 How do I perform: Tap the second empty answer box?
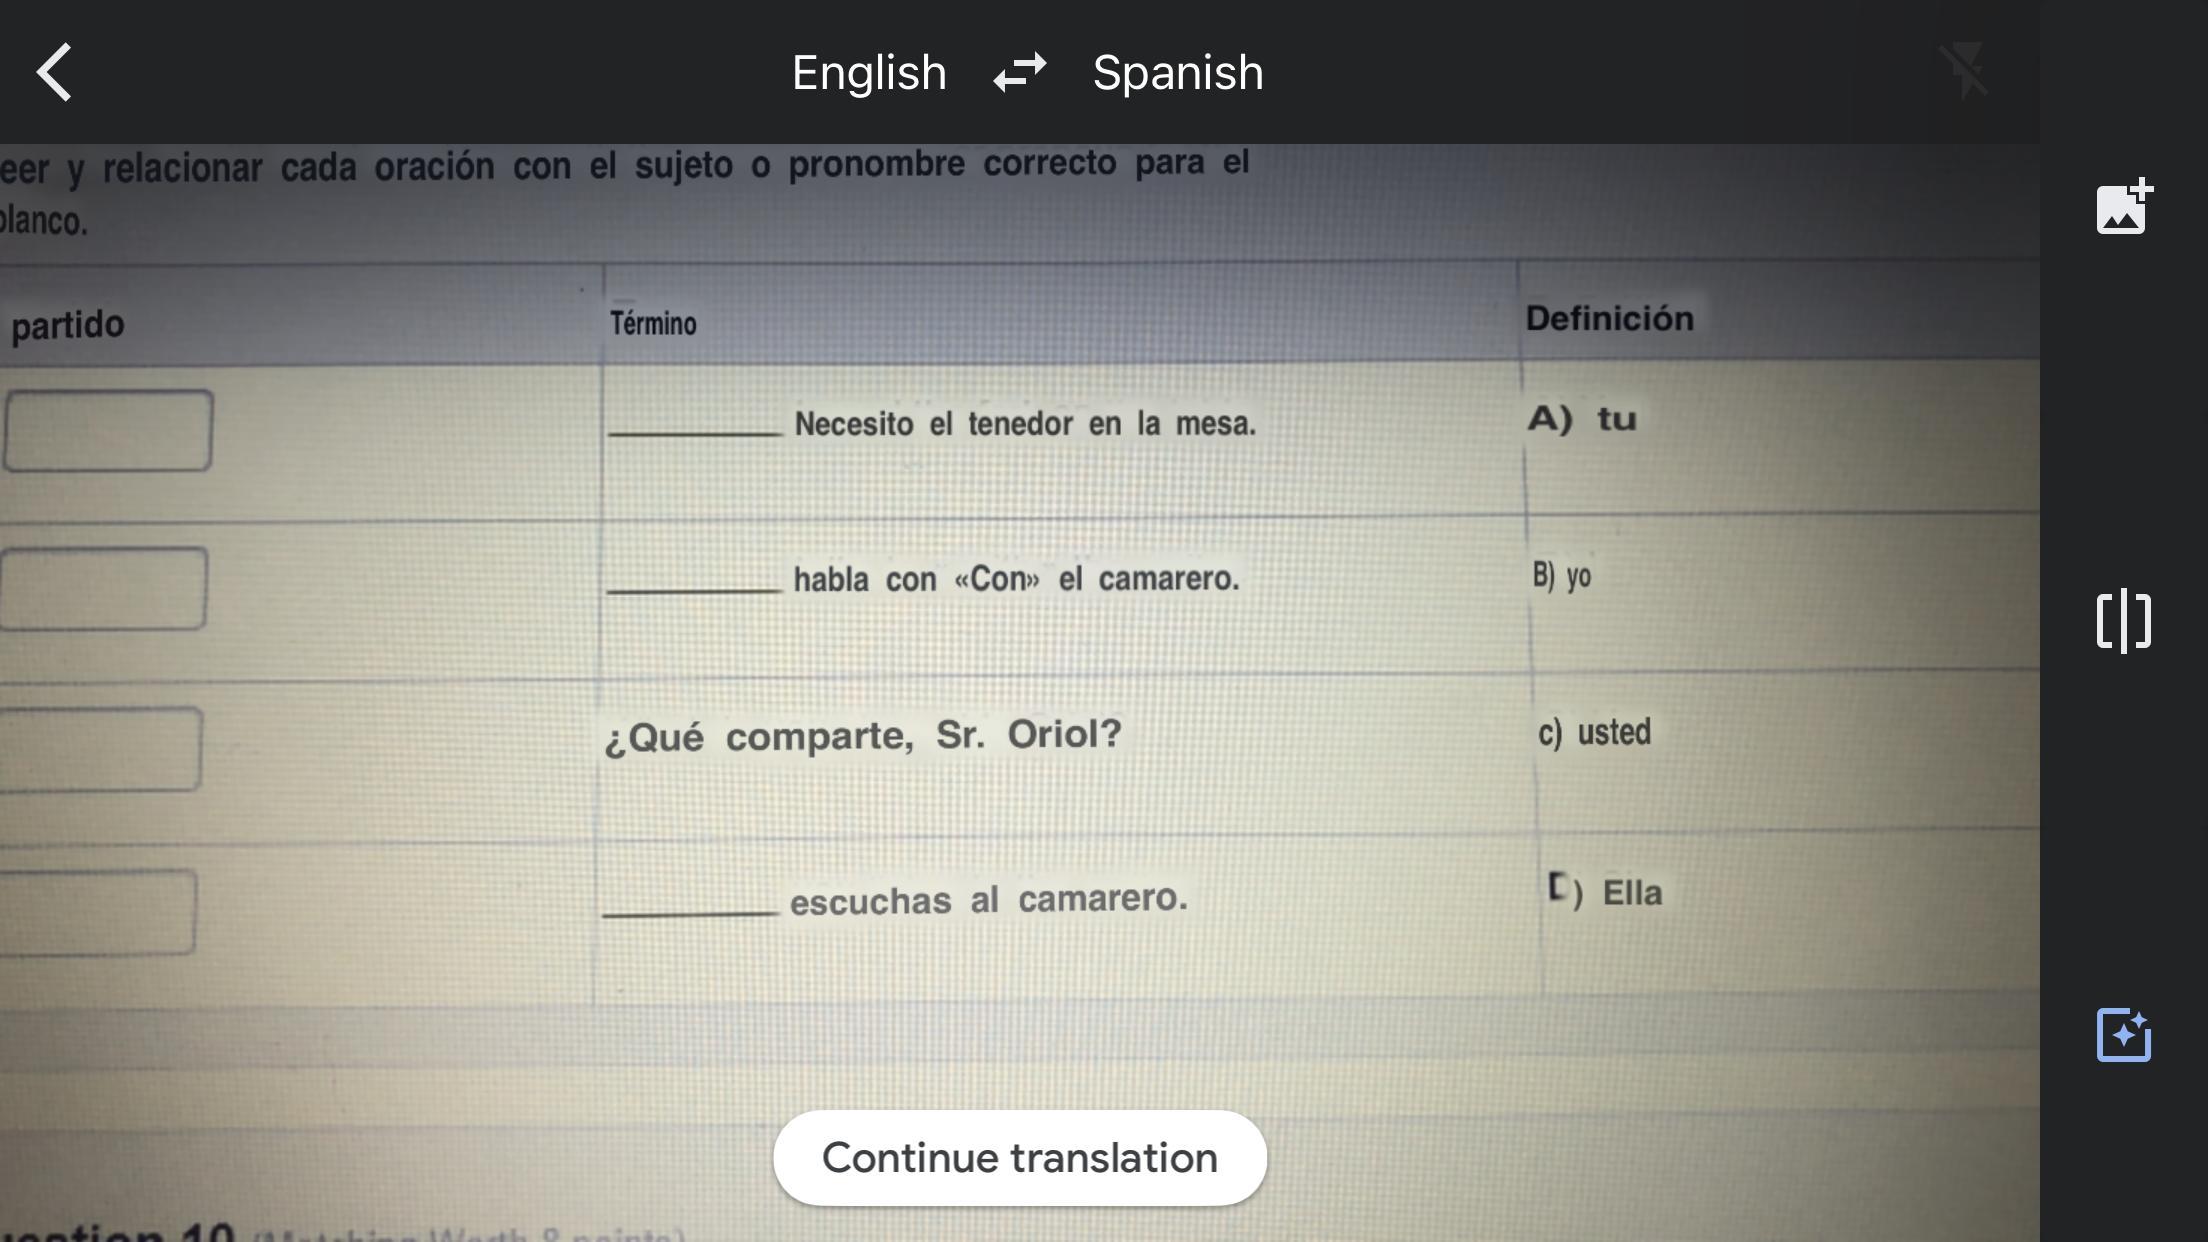[103, 589]
